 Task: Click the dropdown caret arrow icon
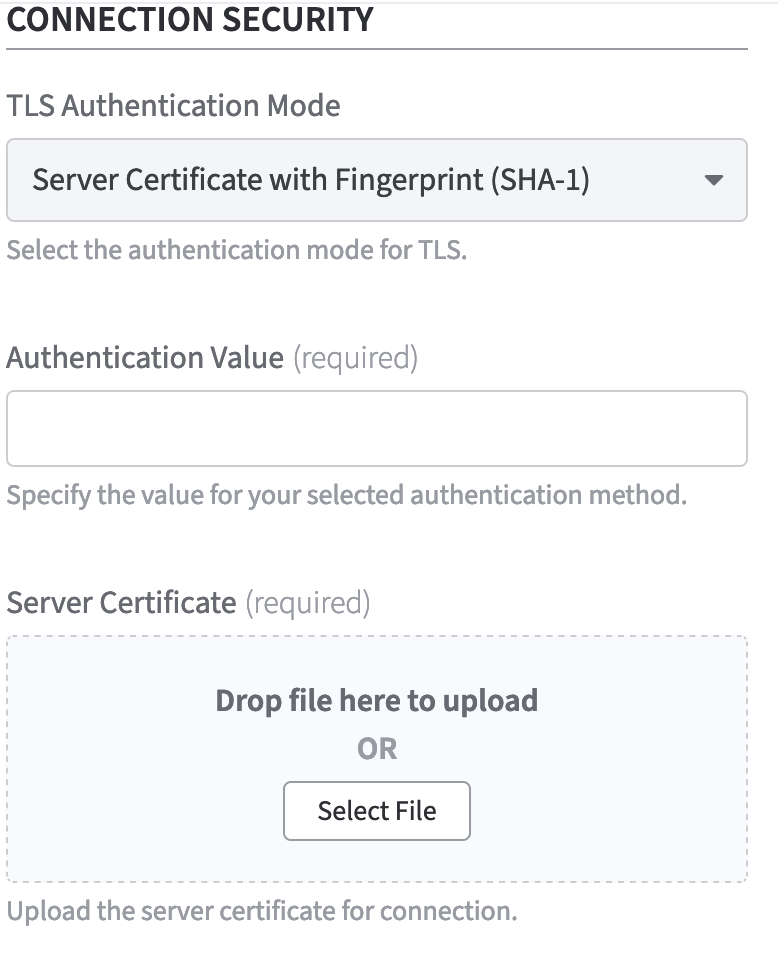pos(713,181)
